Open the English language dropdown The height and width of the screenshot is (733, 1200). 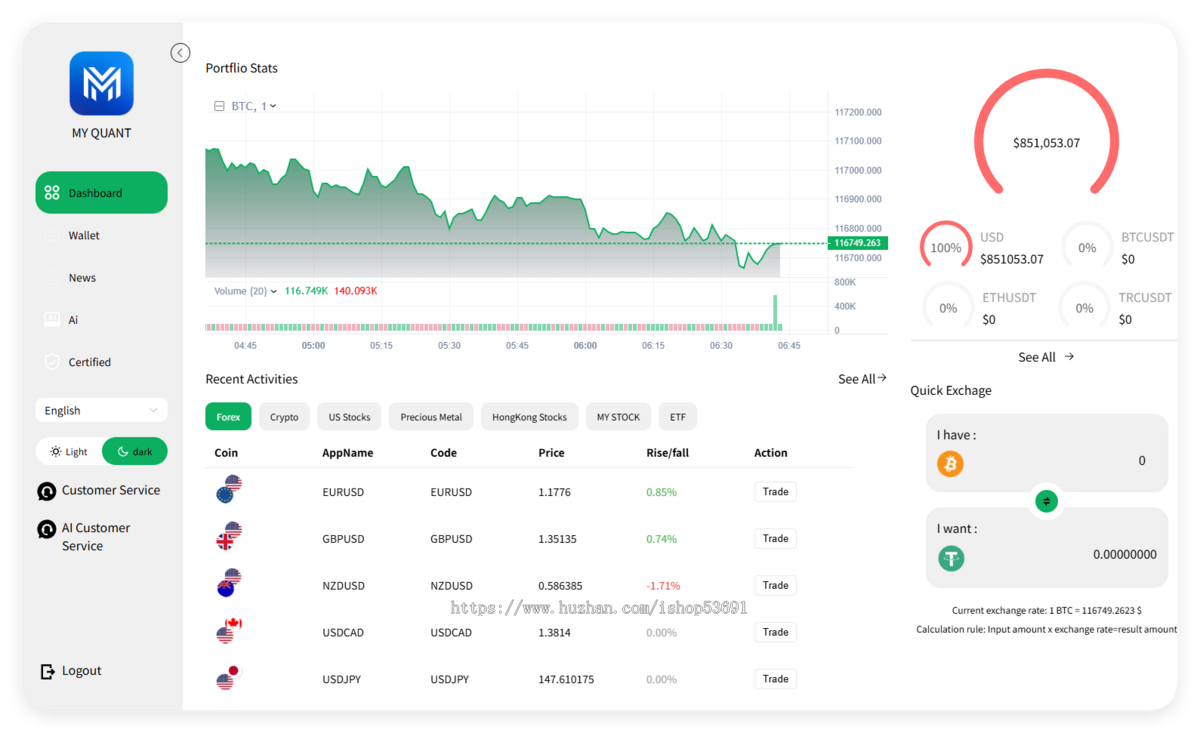click(x=101, y=411)
